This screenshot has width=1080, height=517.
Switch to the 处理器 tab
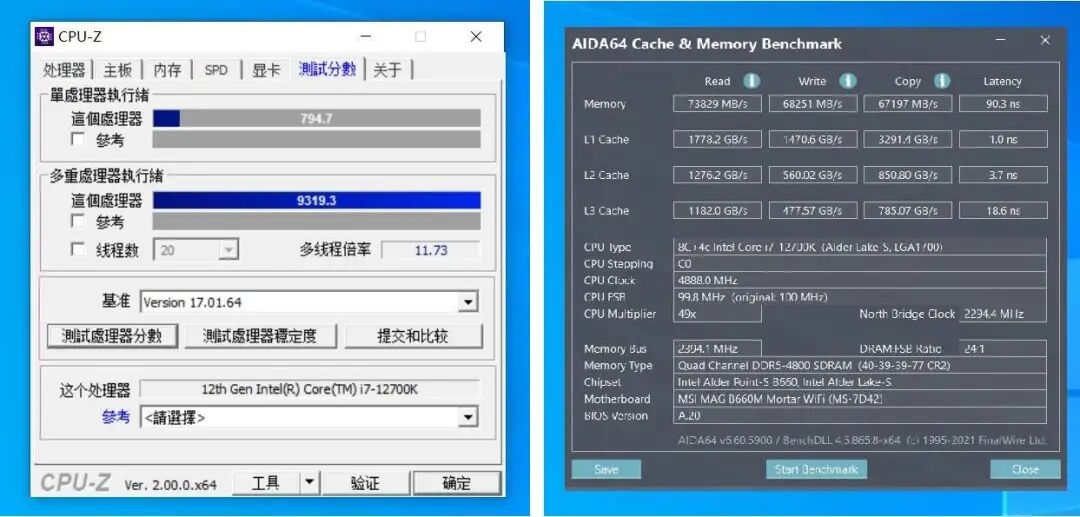click(64, 70)
